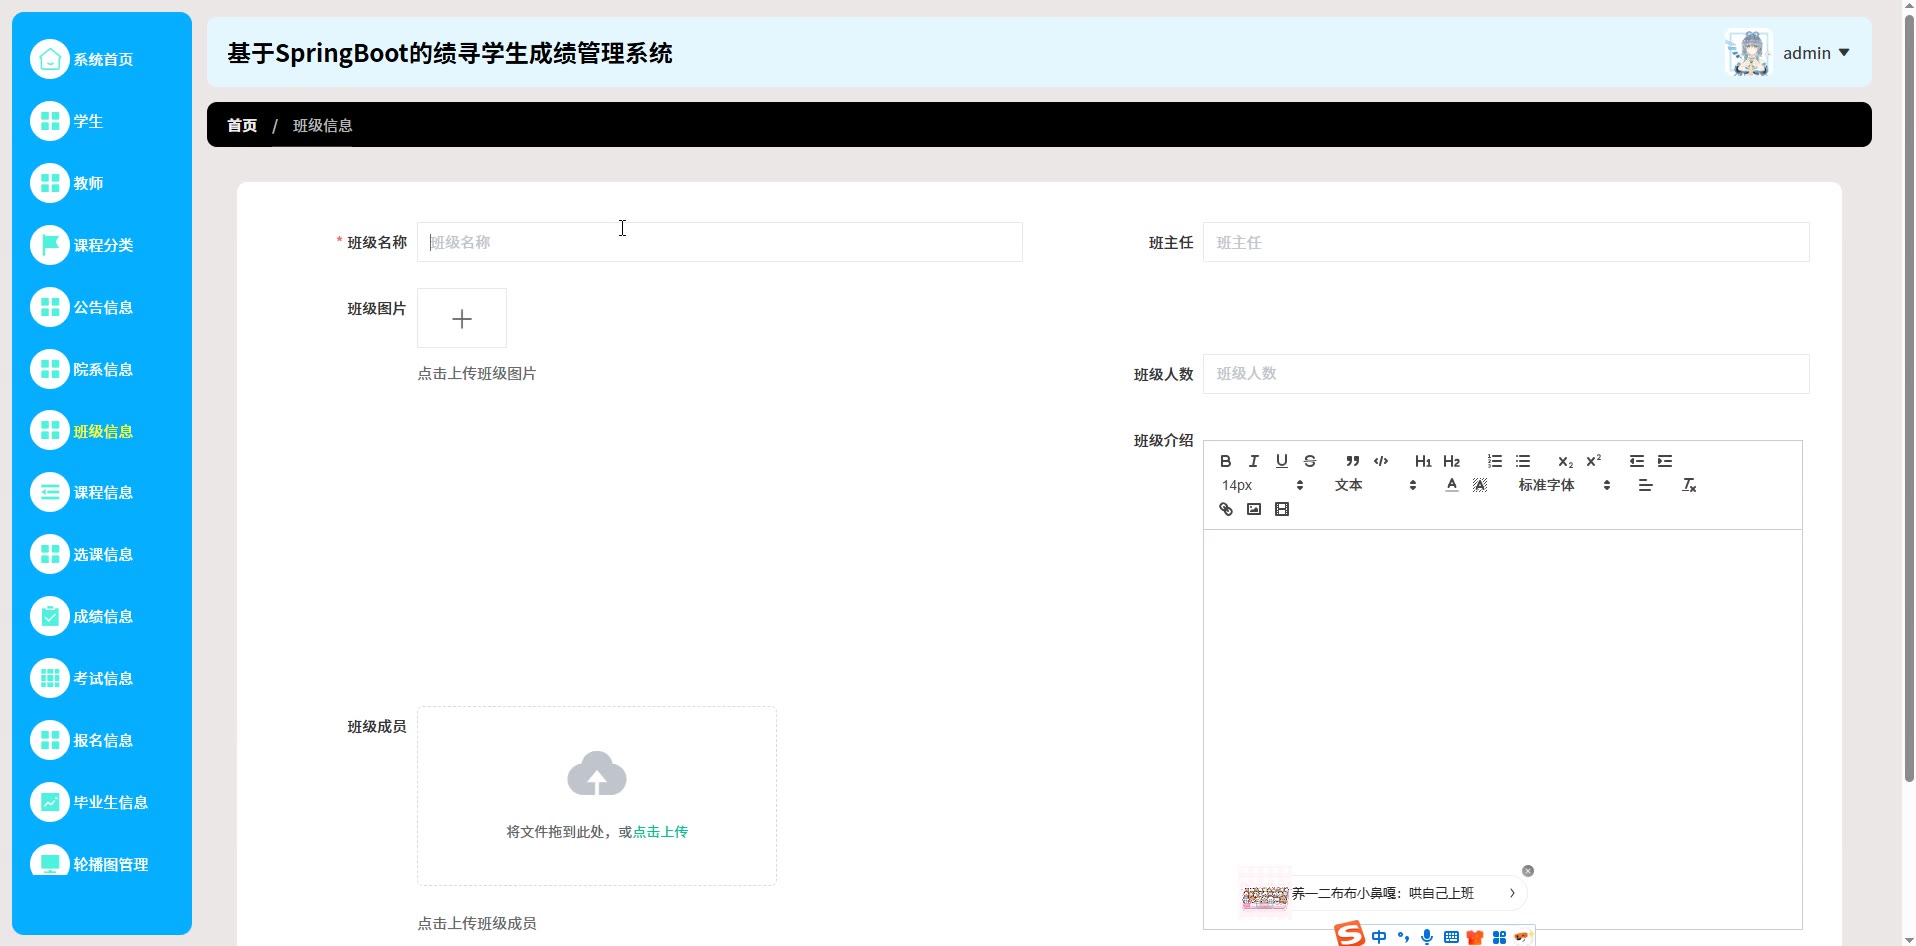Apply ordered list formatting
This screenshot has height=946, width=1916.
tap(1494, 461)
